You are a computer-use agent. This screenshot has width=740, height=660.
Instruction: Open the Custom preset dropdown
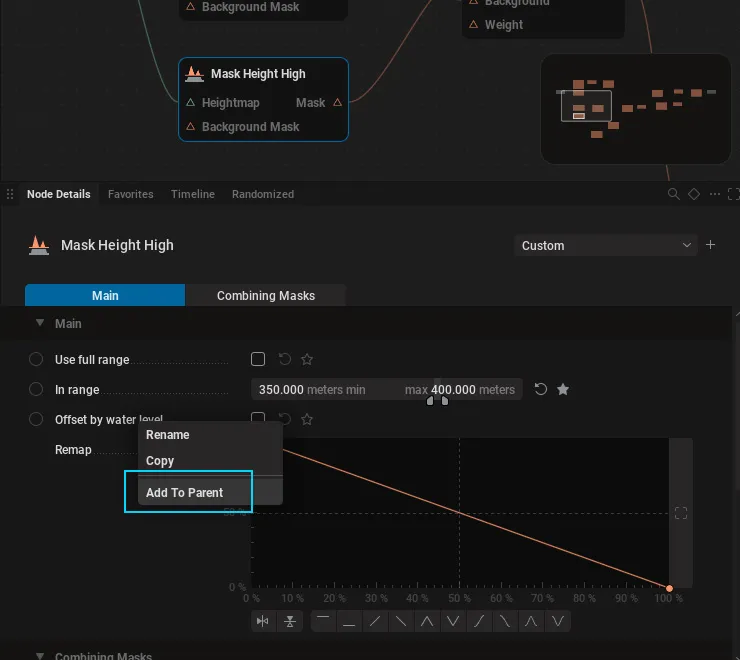605,245
